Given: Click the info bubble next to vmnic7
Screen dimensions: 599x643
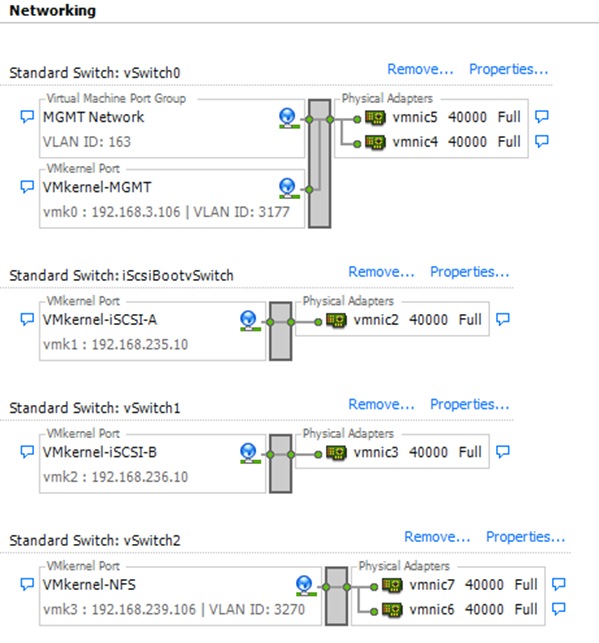Looking at the screenshot, I should (558, 584).
